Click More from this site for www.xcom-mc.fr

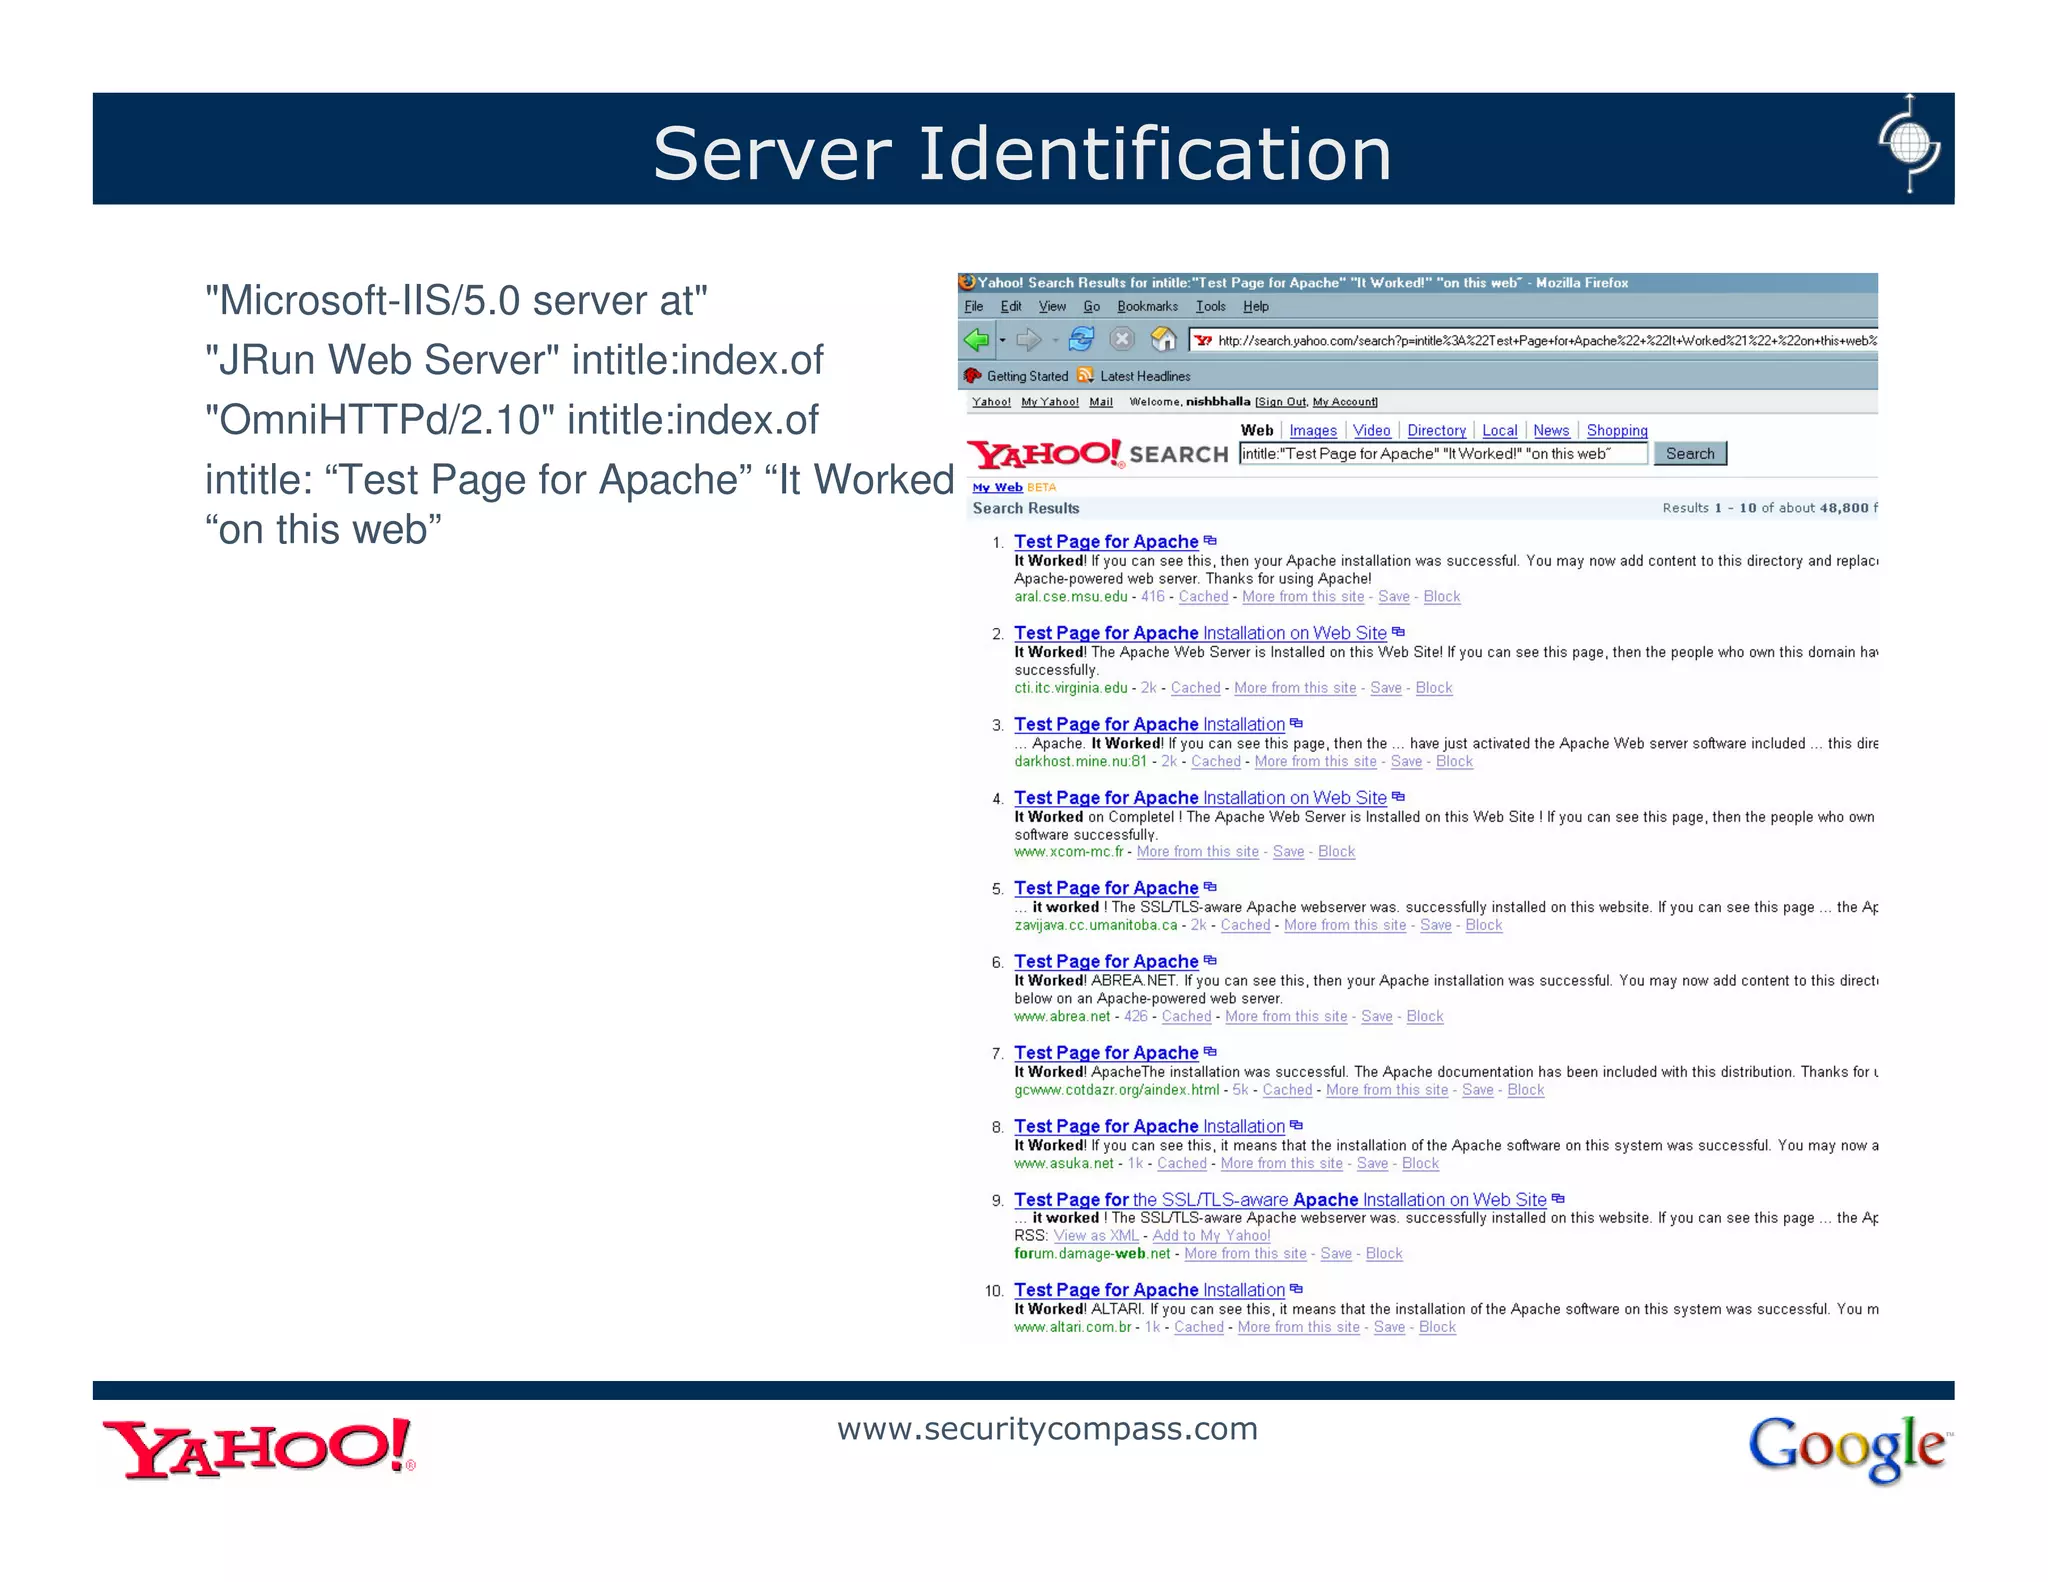click(x=1197, y=852)
